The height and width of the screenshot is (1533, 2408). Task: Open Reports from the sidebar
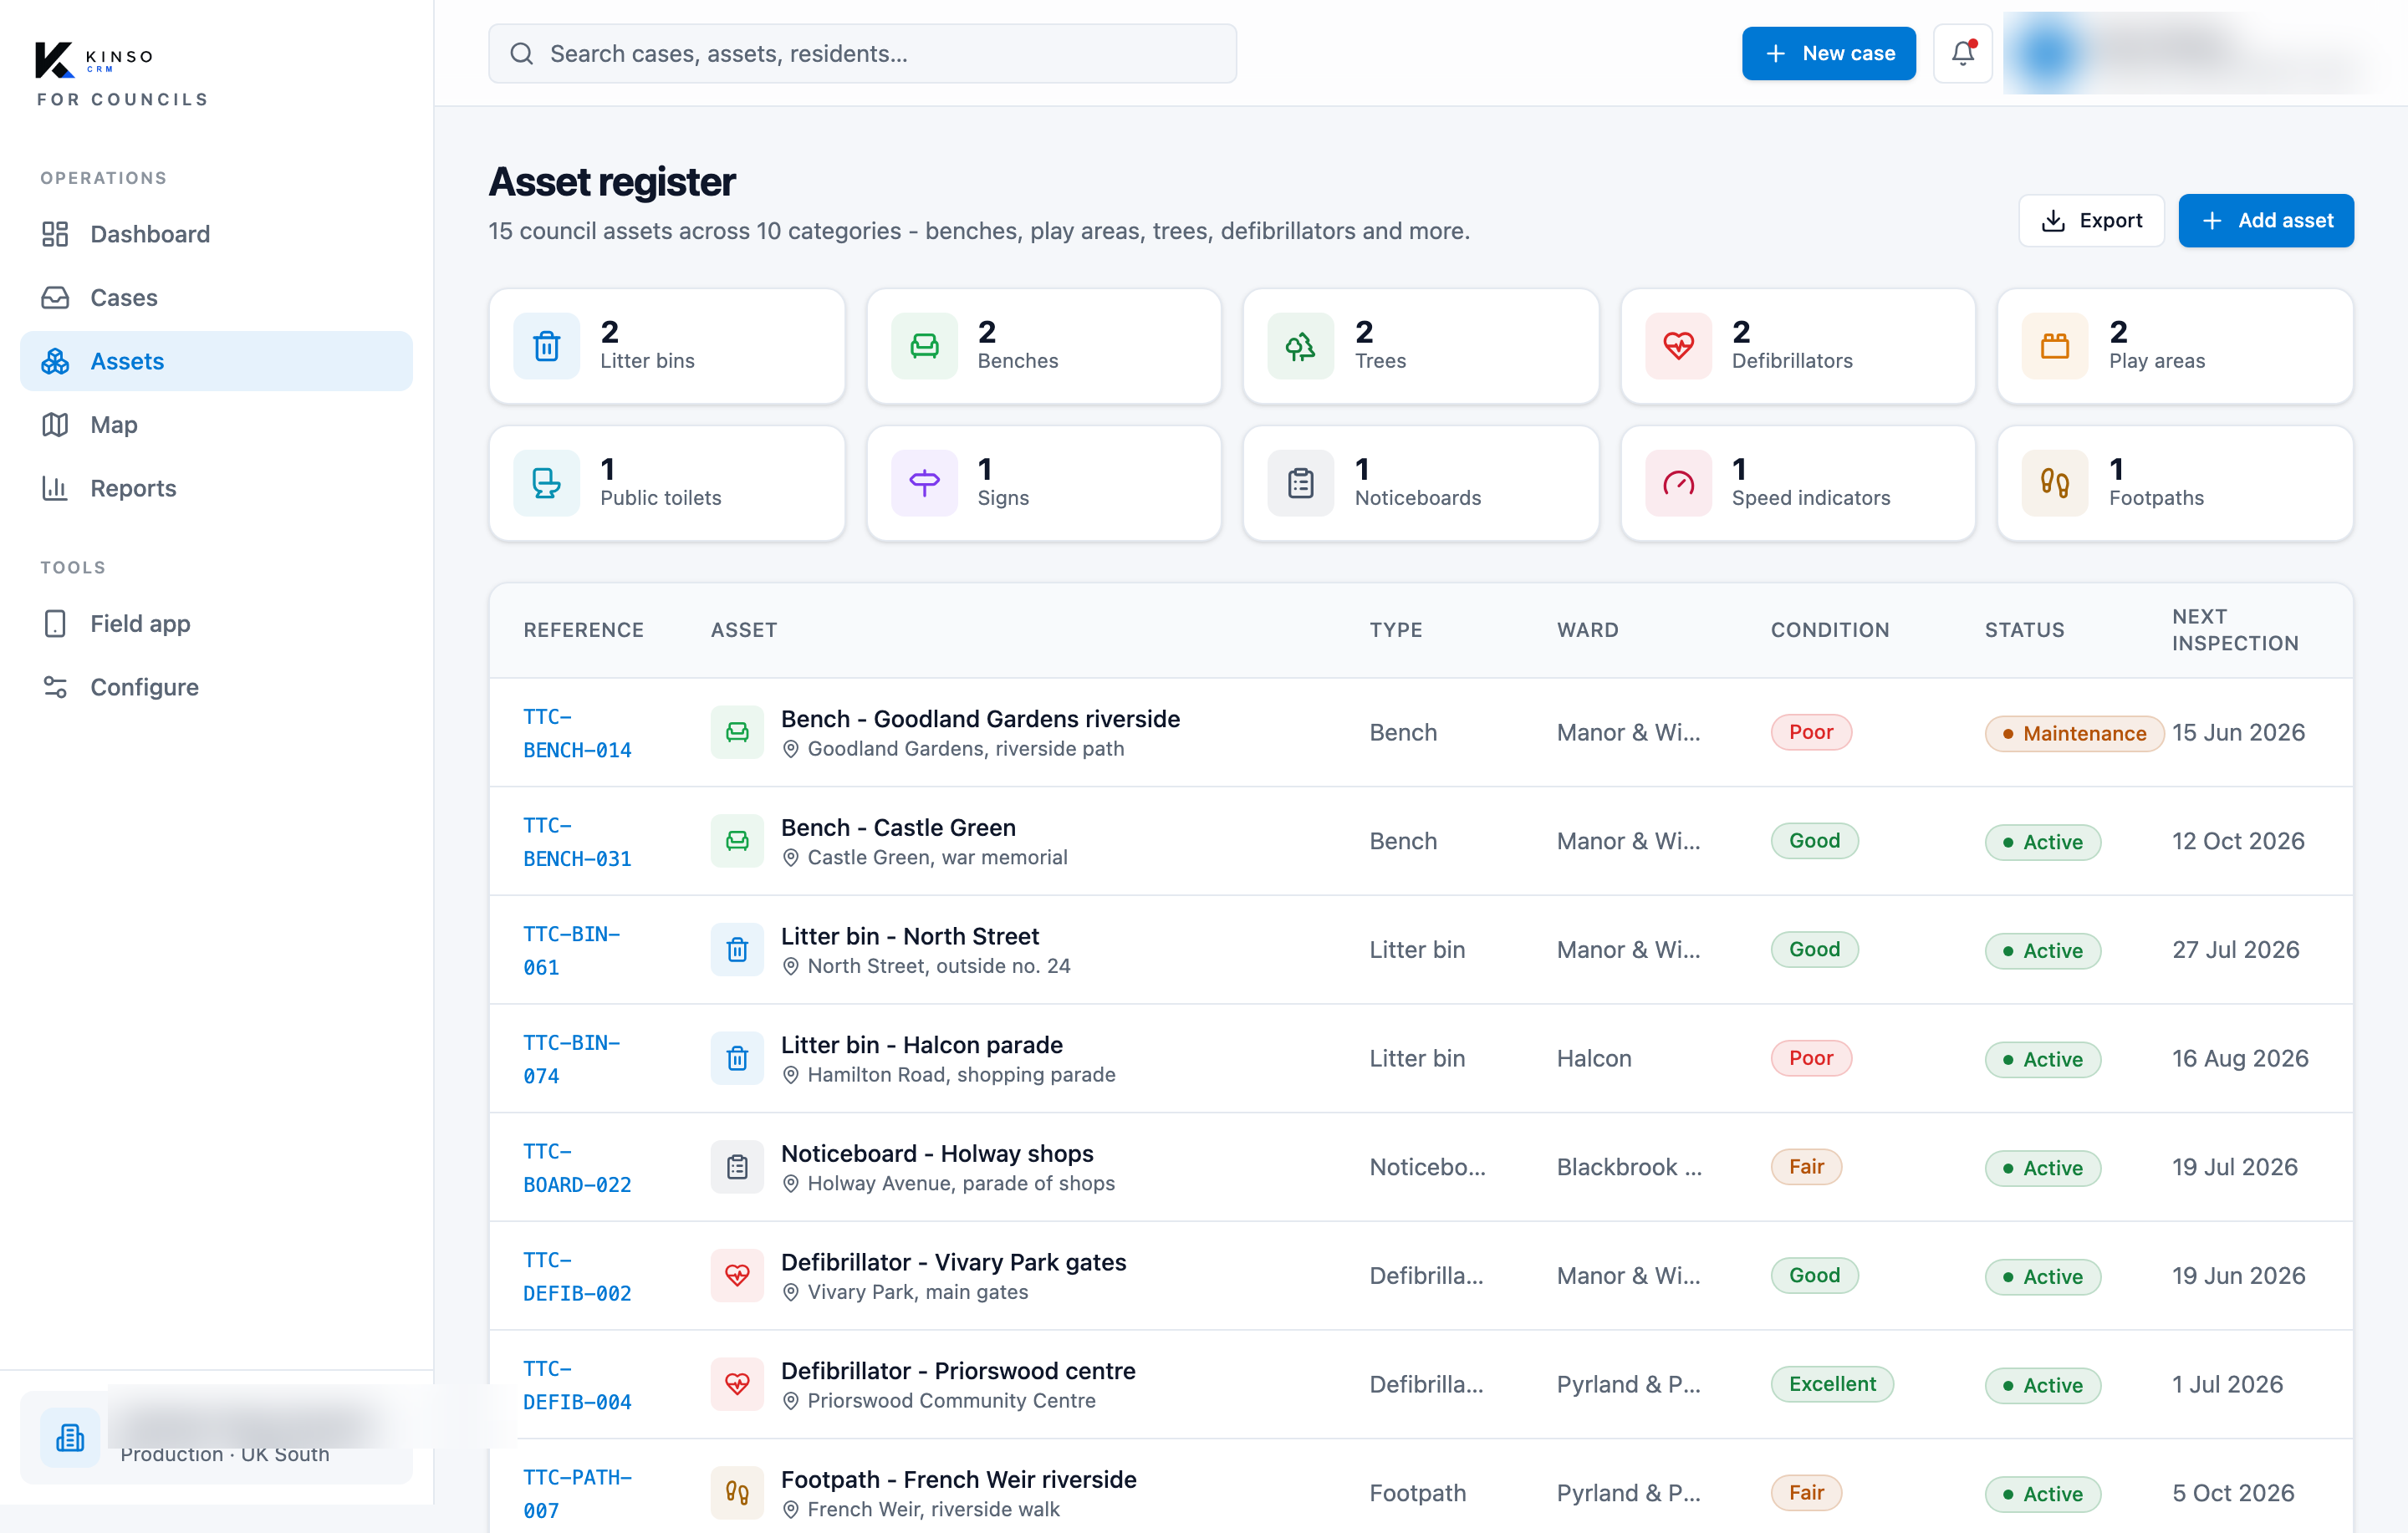216,488
